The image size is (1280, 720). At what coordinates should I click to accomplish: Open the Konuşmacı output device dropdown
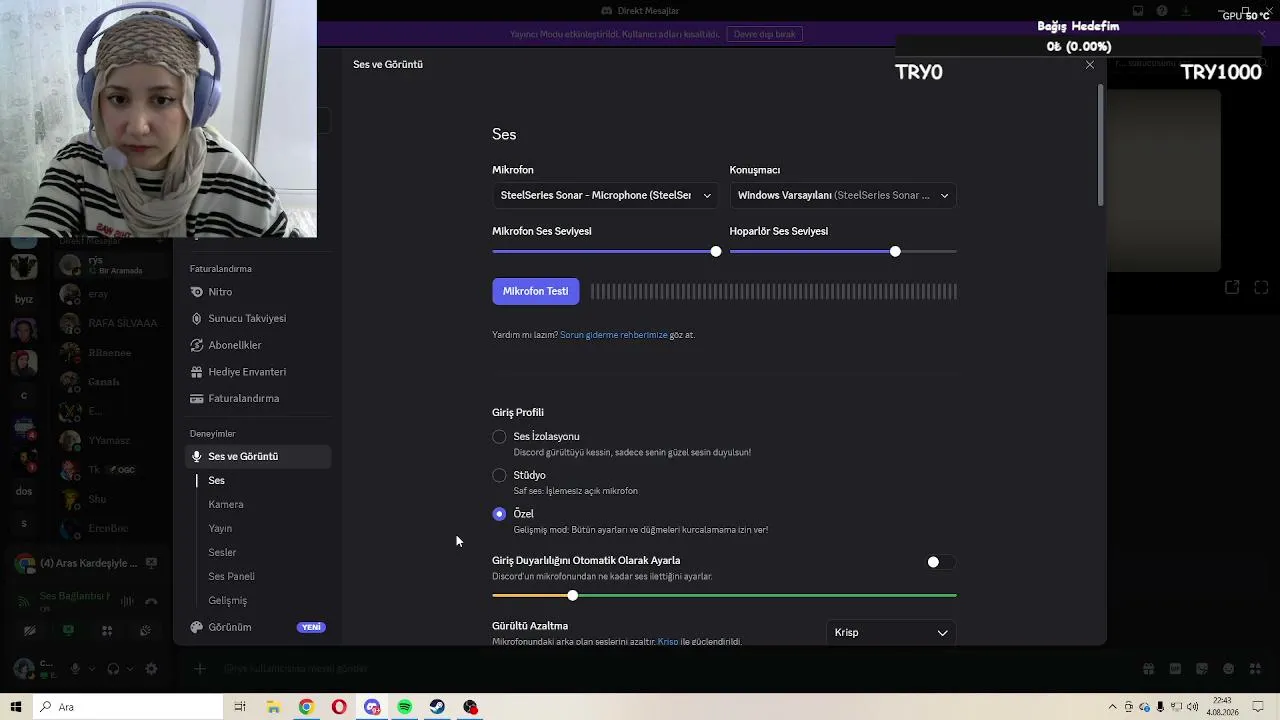[843, 195]
